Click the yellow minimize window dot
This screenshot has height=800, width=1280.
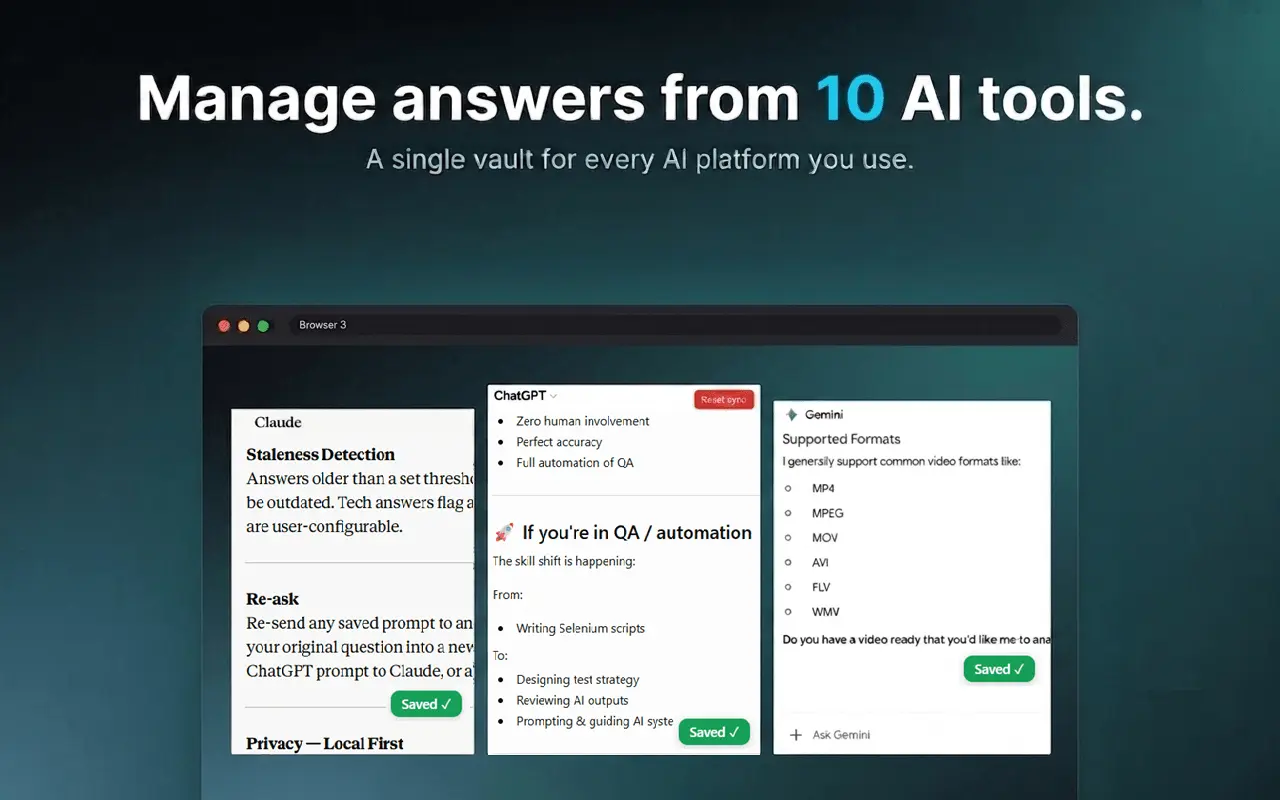coord(244,326)
